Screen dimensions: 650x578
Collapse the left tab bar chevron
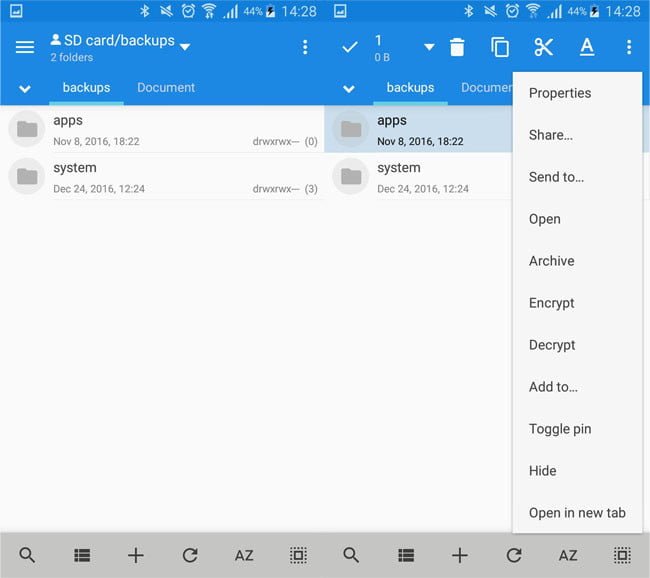tap(25, 88)
